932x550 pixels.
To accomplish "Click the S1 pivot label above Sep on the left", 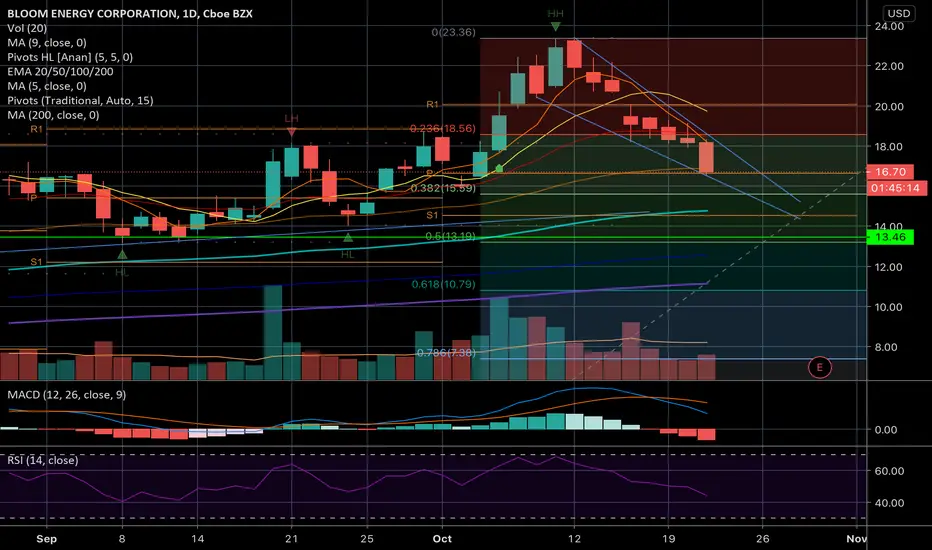I will pos(36,262).
